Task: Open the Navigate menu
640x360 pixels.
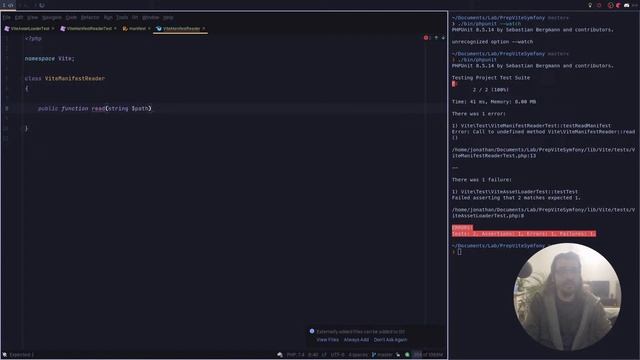Action: tap(52, 18)
